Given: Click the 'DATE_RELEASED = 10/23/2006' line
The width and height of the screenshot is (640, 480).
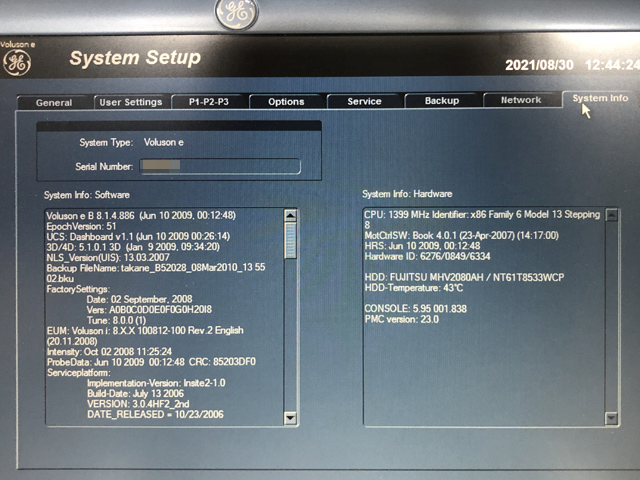Looking at the screenshot, I should [155, 414].
